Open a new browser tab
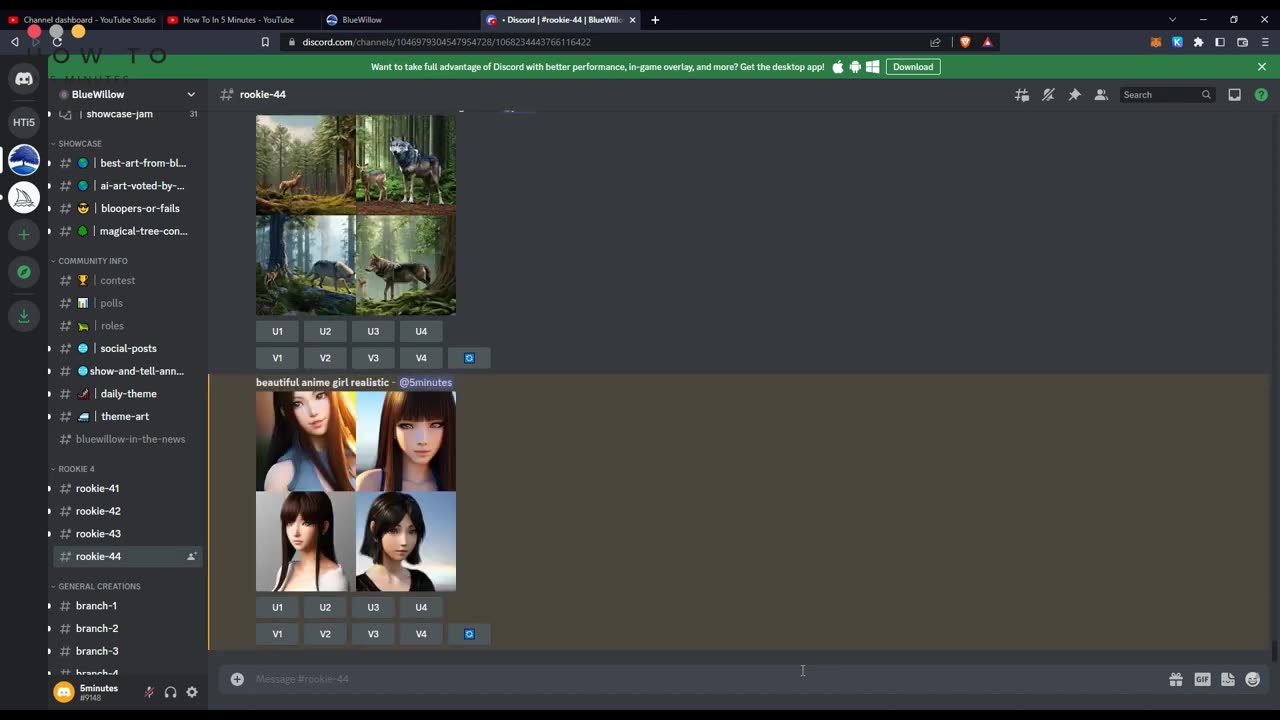The width and height of the screenshot is (1280, 720). tap(655, 19)
